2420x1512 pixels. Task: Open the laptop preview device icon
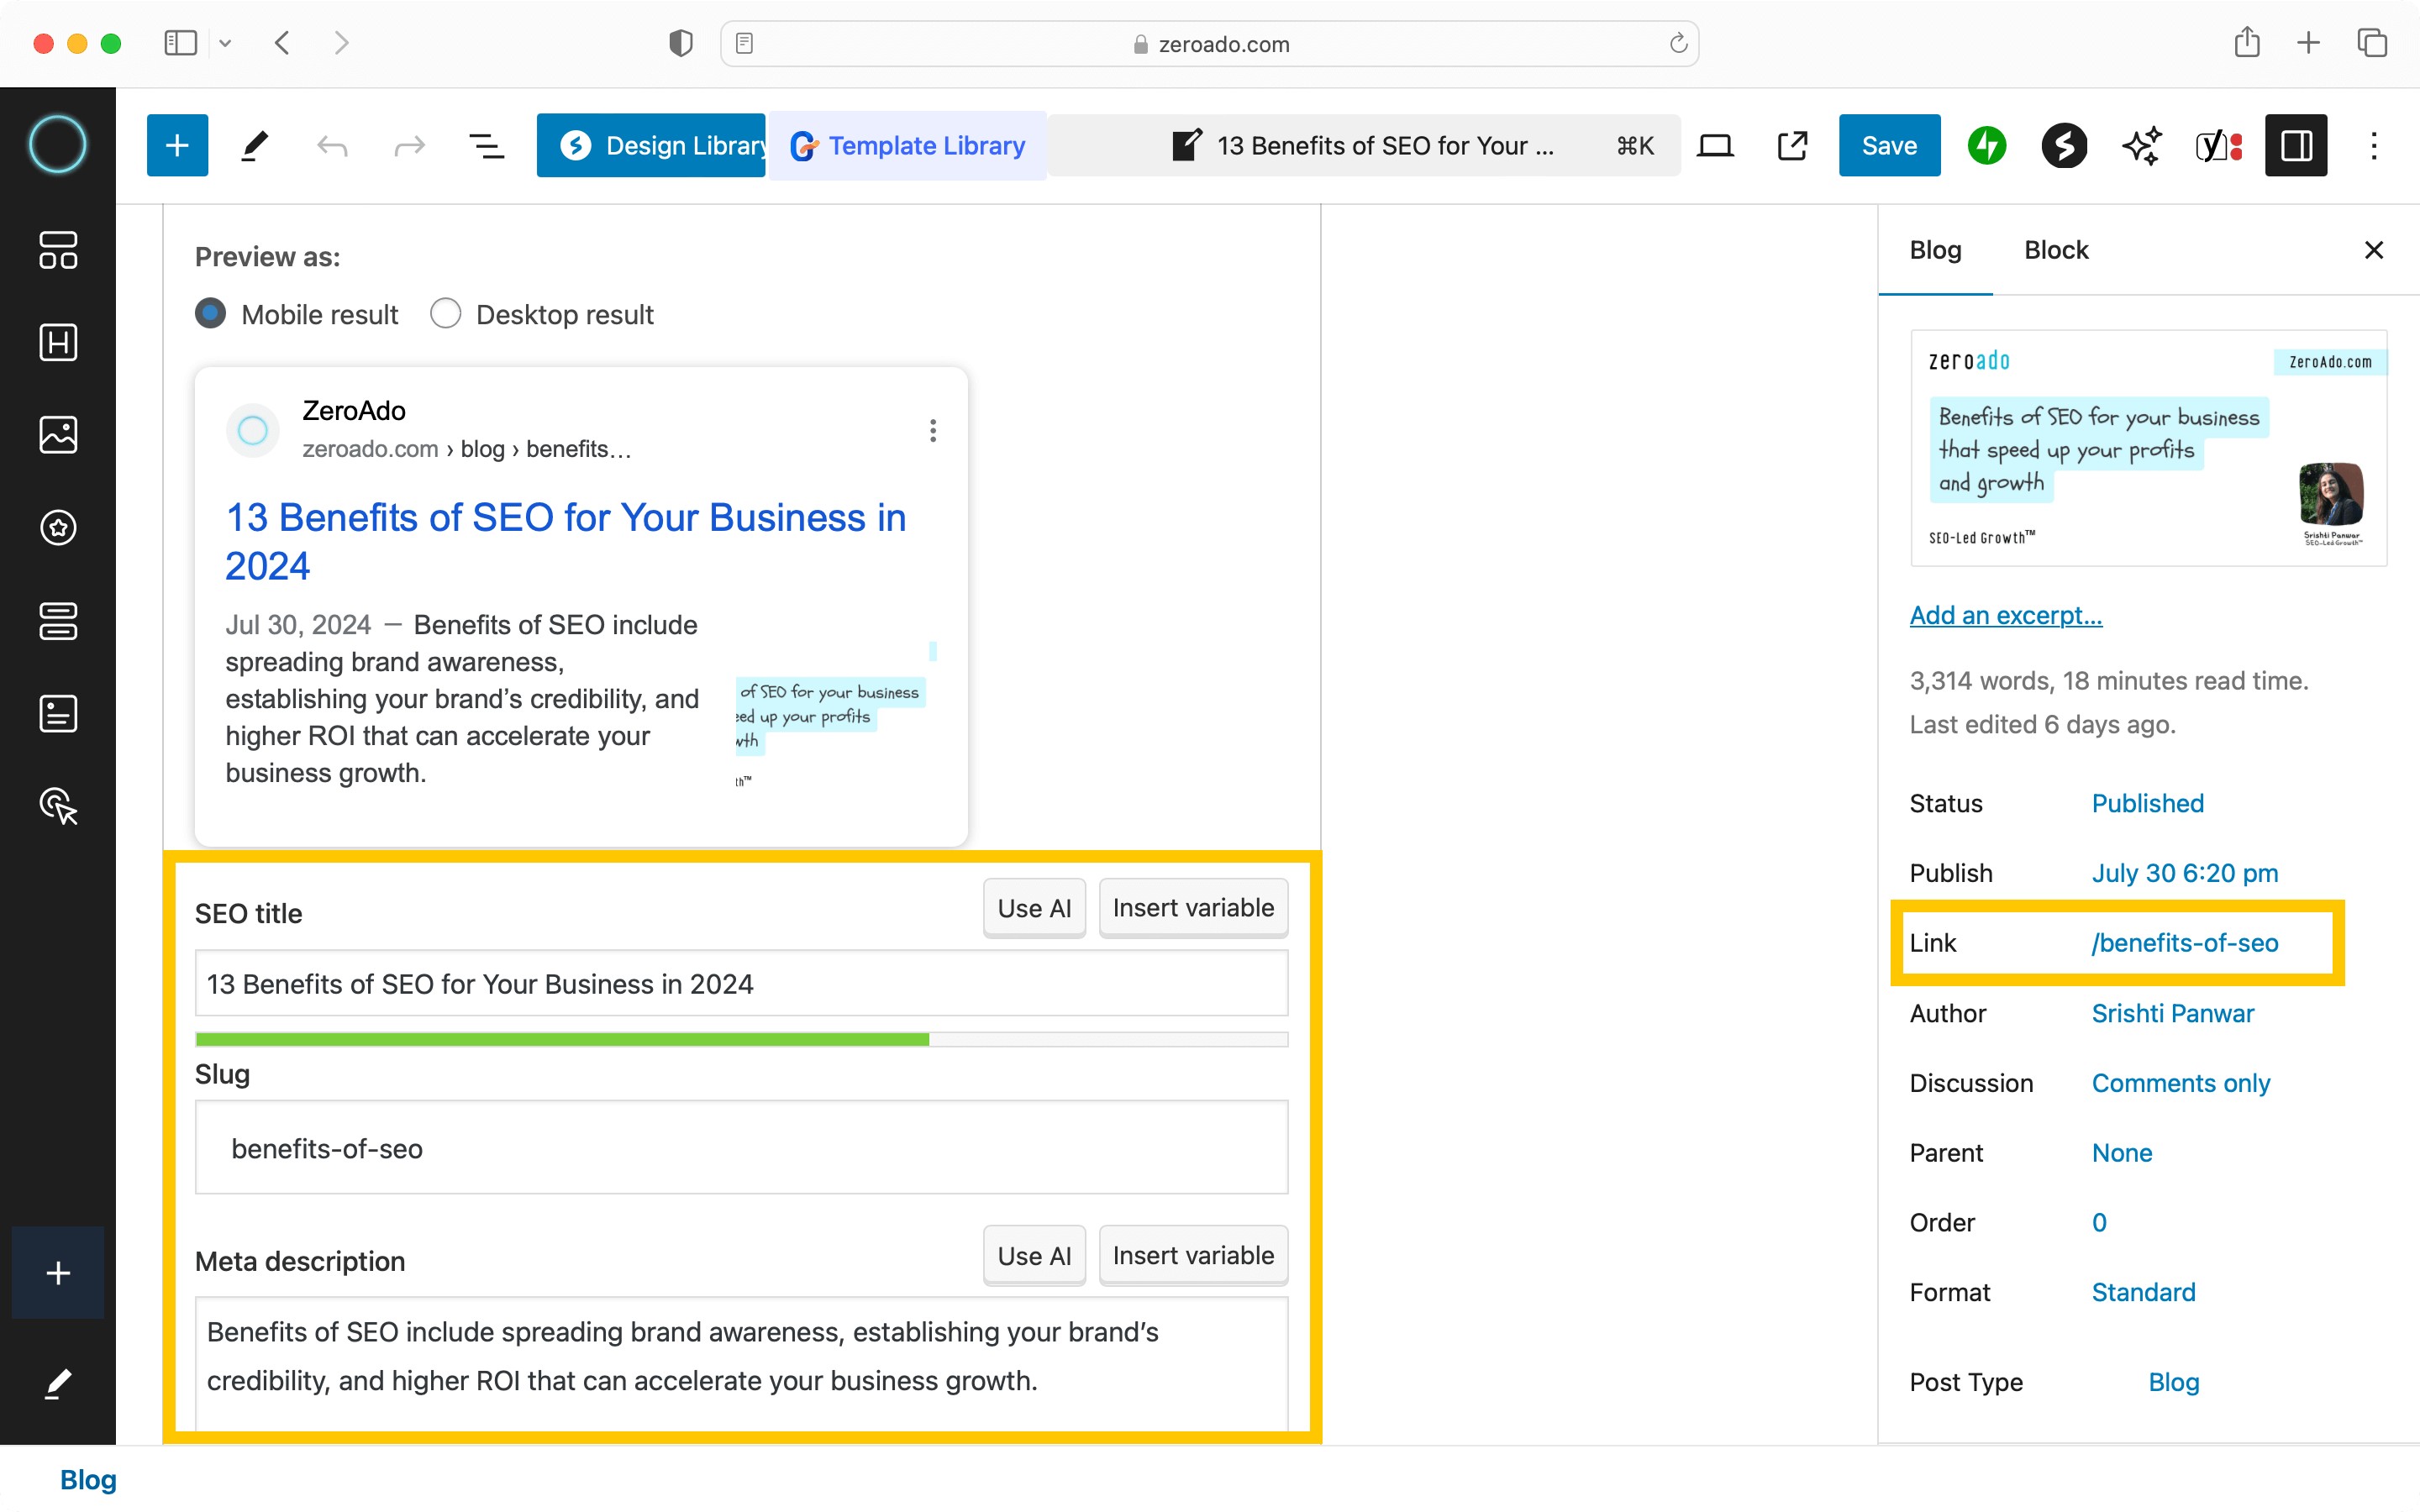pos(1715,146)
